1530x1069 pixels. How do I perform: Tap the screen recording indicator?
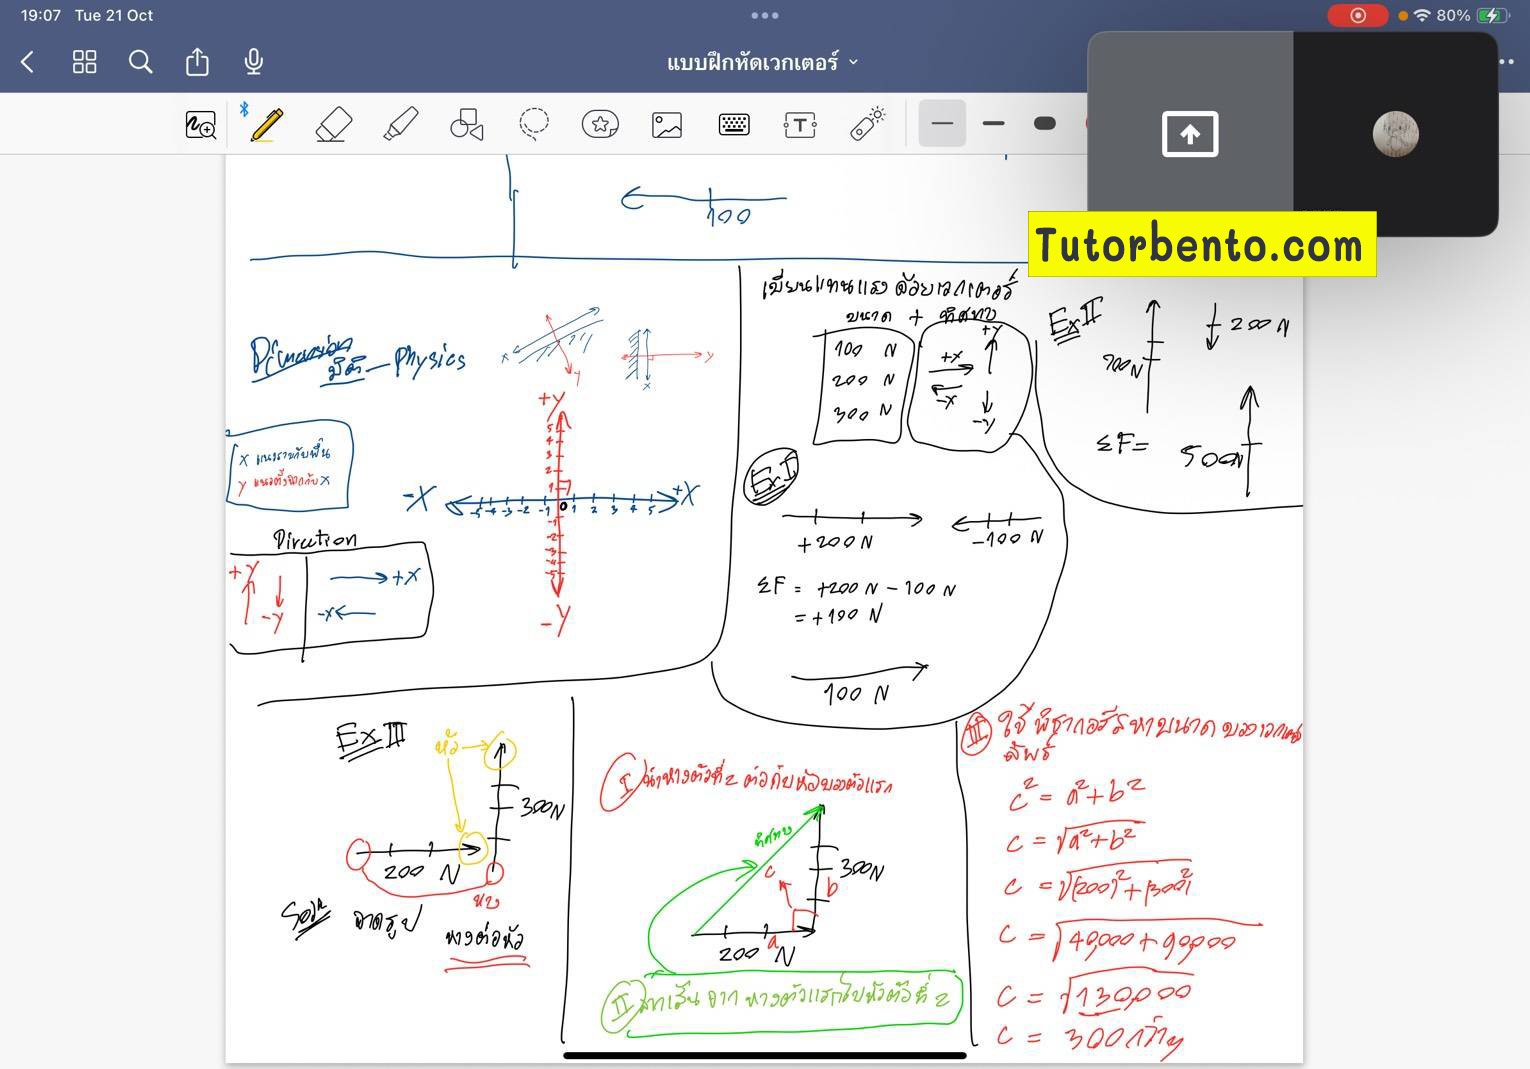click(1357, 15)
